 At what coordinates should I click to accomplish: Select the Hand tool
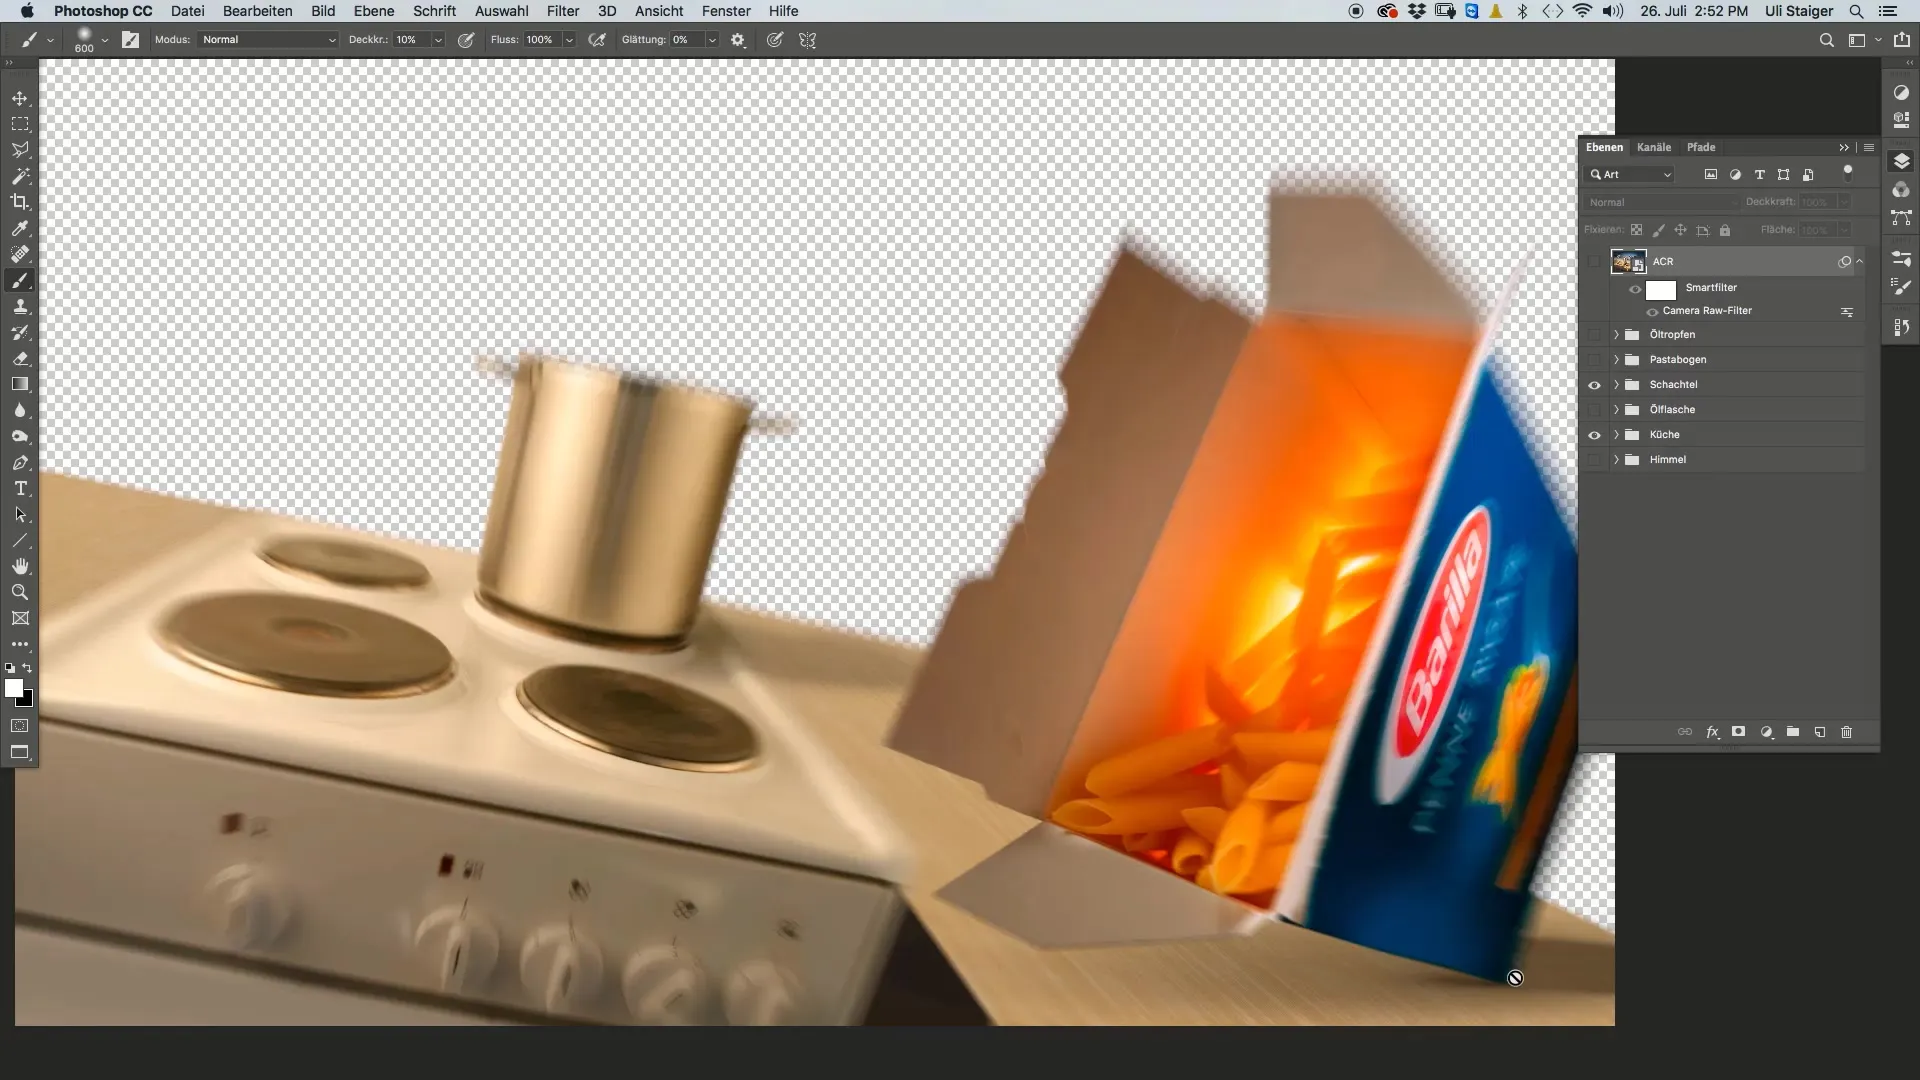tap(20, 566)
